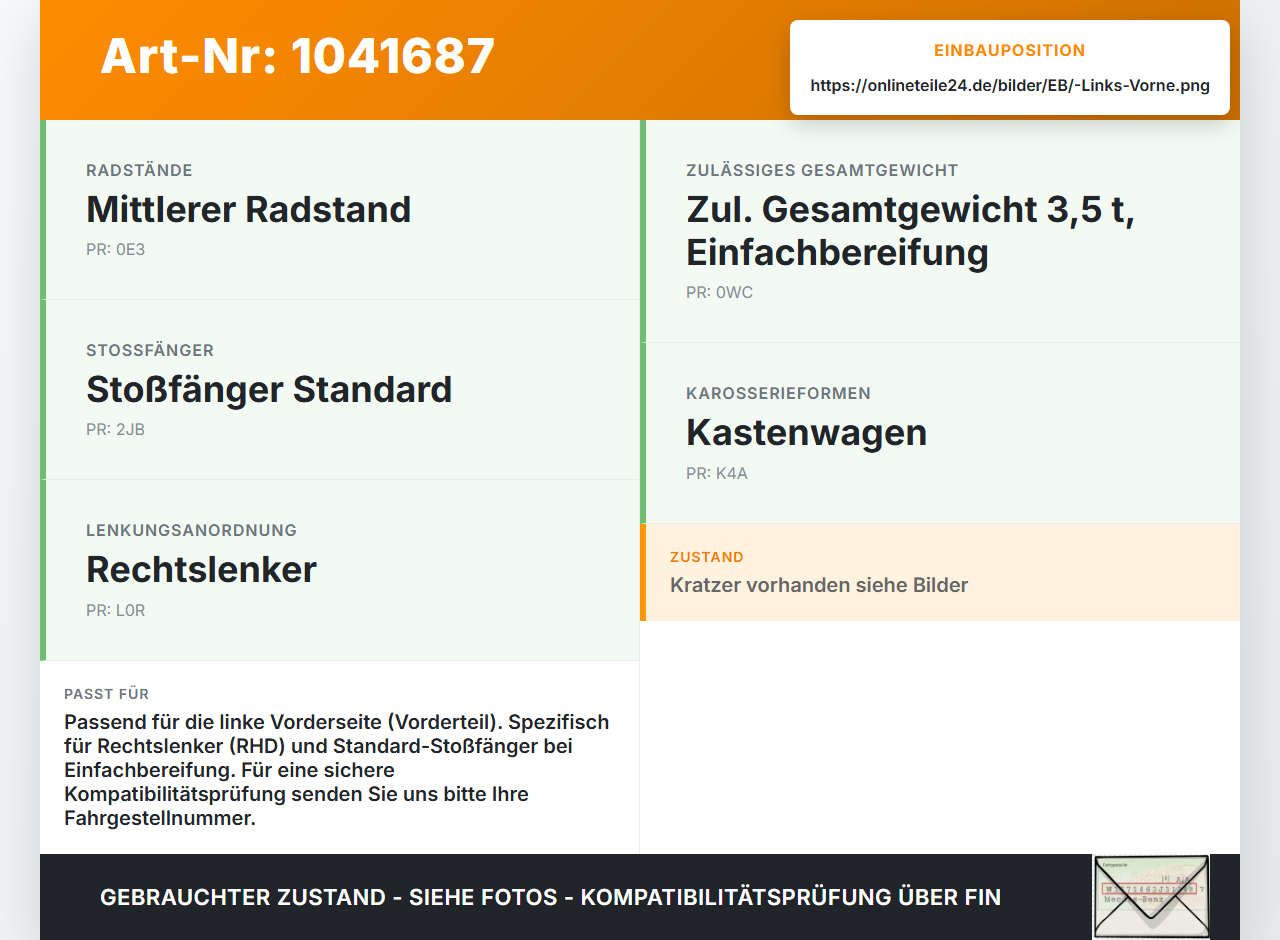The width and height of the screenshot is (1280, 940).
Task: Click 'Kratzer vorhanden siehe Bilder' text
Action: pyautogui.click(x=819, y=585)
